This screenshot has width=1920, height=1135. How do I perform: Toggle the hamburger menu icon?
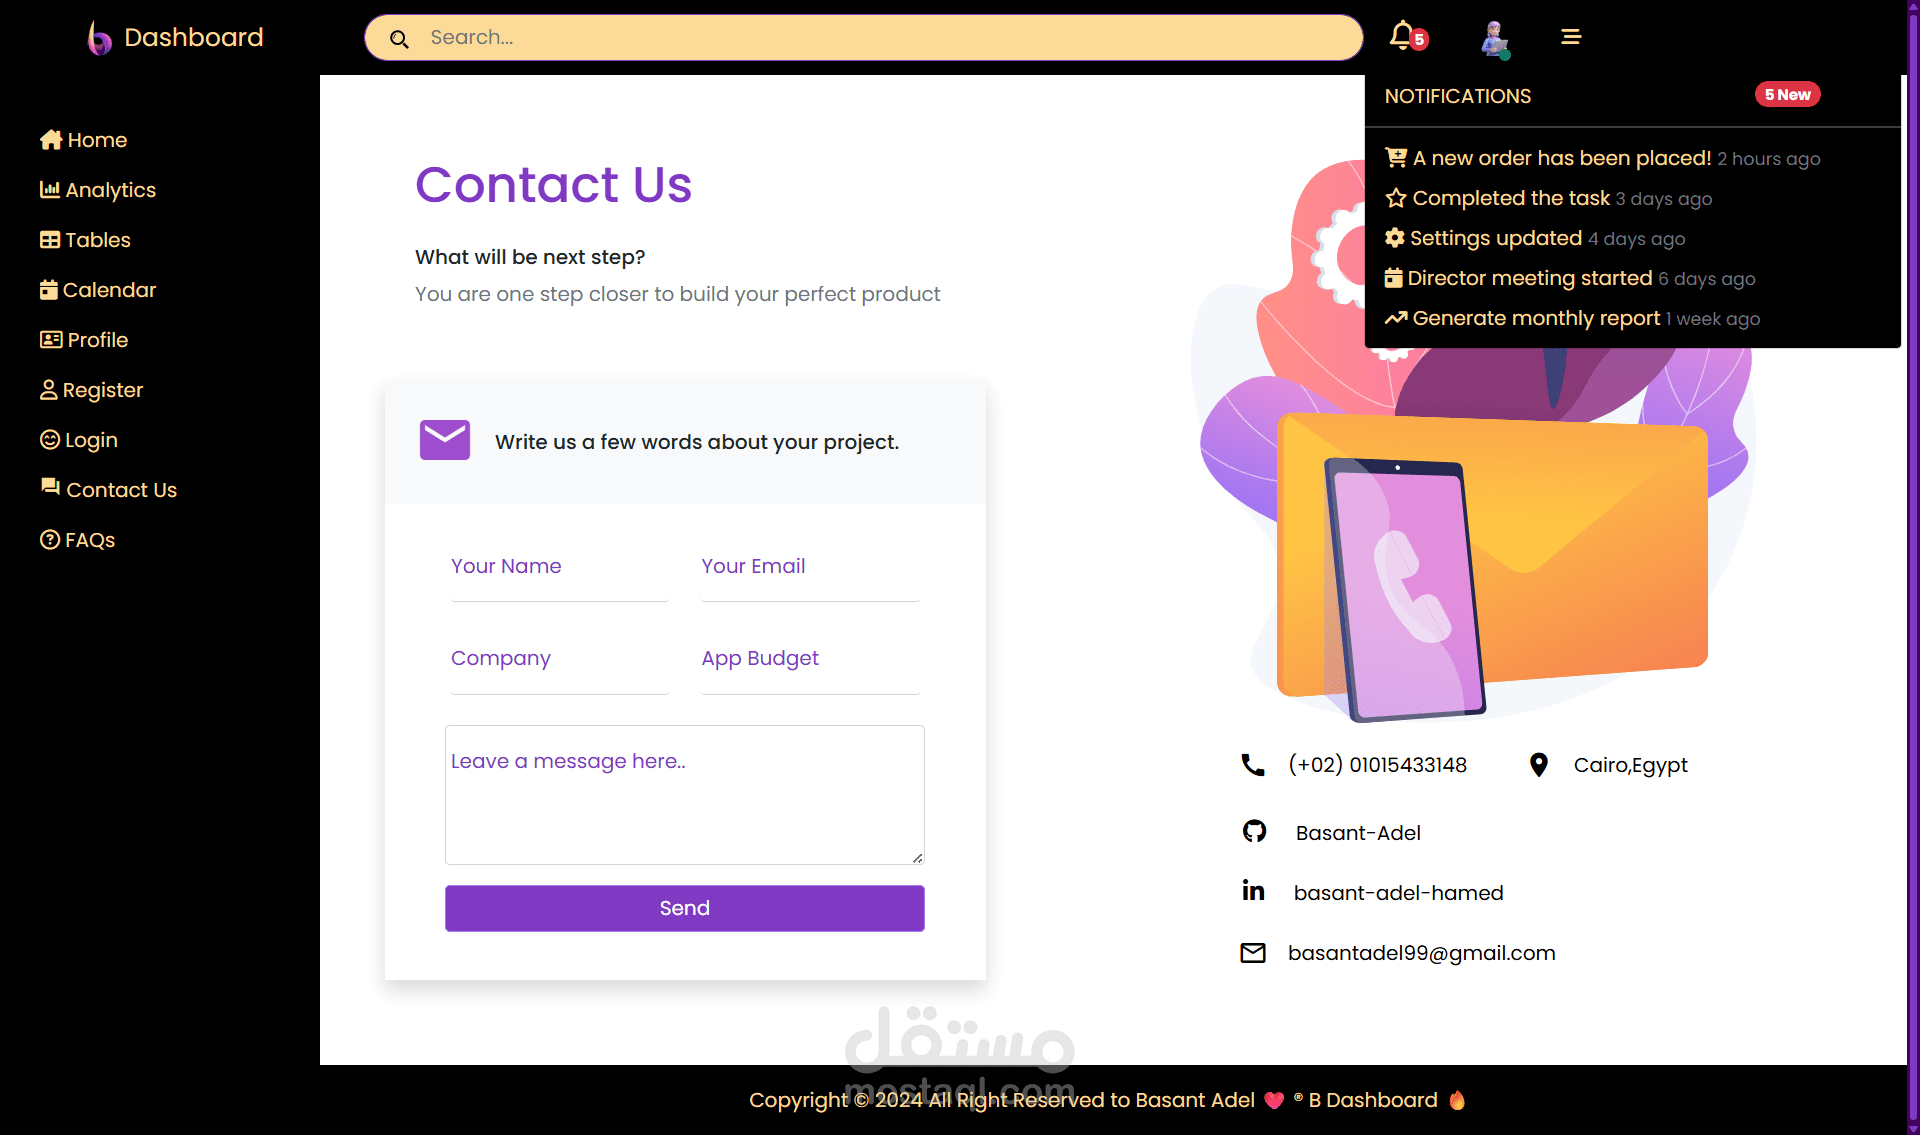(x=1571, y=37)
